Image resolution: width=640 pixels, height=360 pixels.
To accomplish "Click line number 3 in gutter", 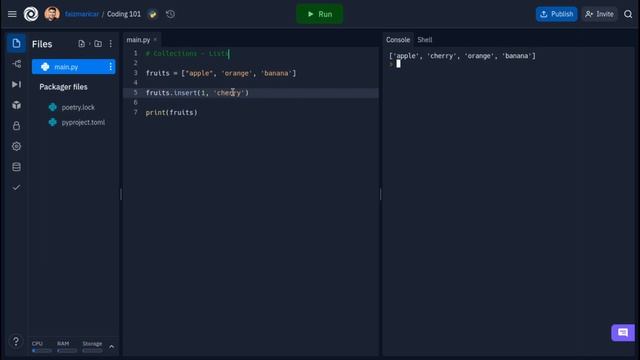I will coord(136,73).
